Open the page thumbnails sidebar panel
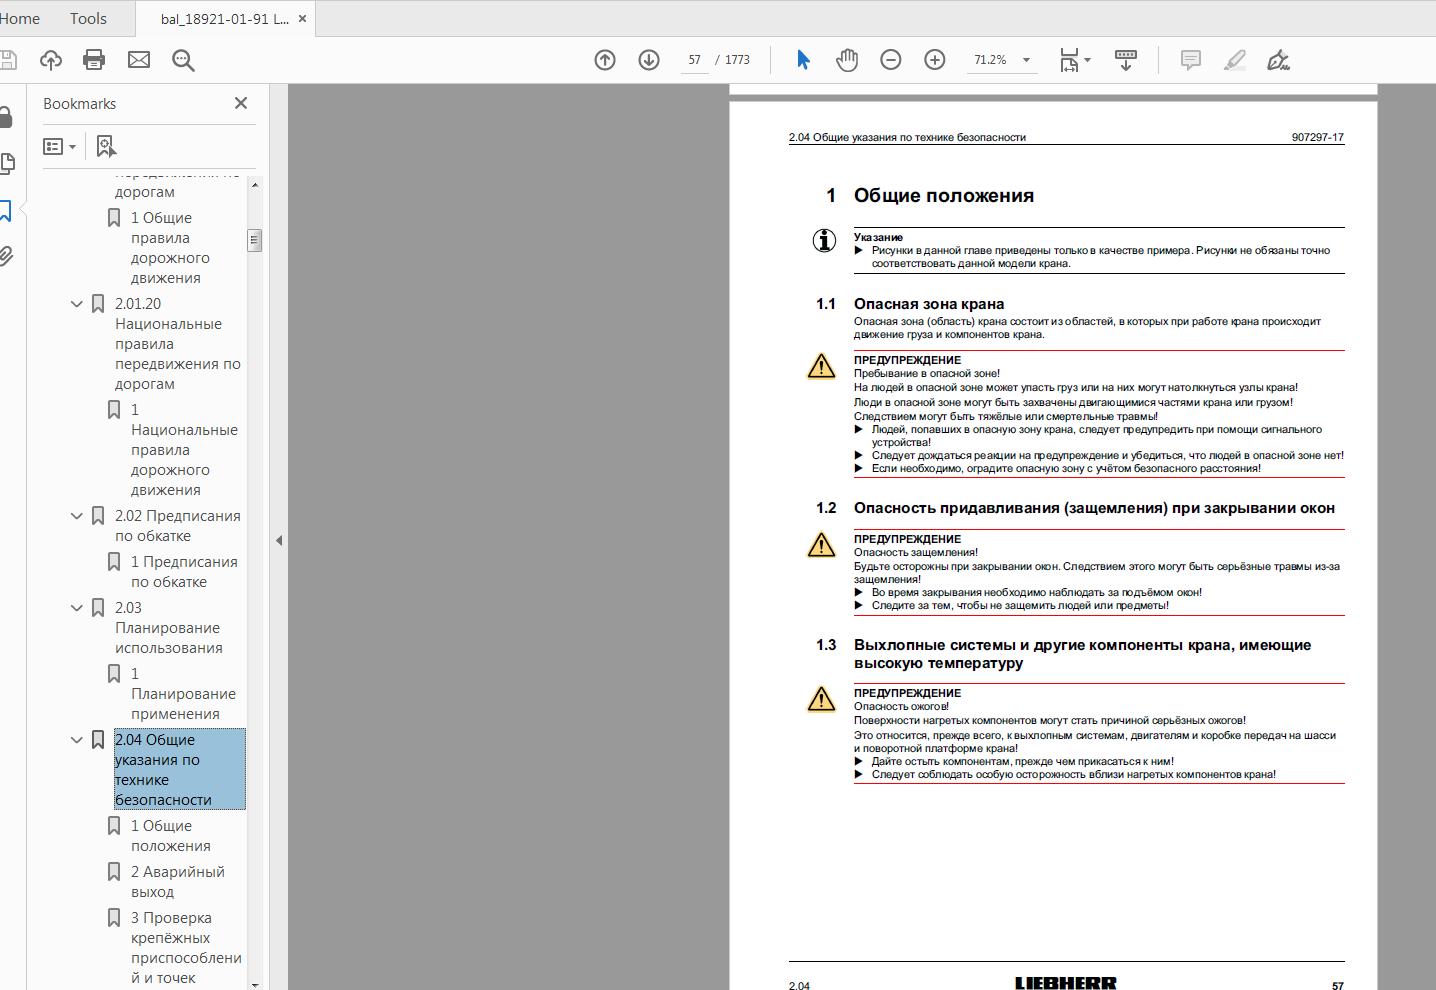The image size is (1436, 990). click(7, 163)
